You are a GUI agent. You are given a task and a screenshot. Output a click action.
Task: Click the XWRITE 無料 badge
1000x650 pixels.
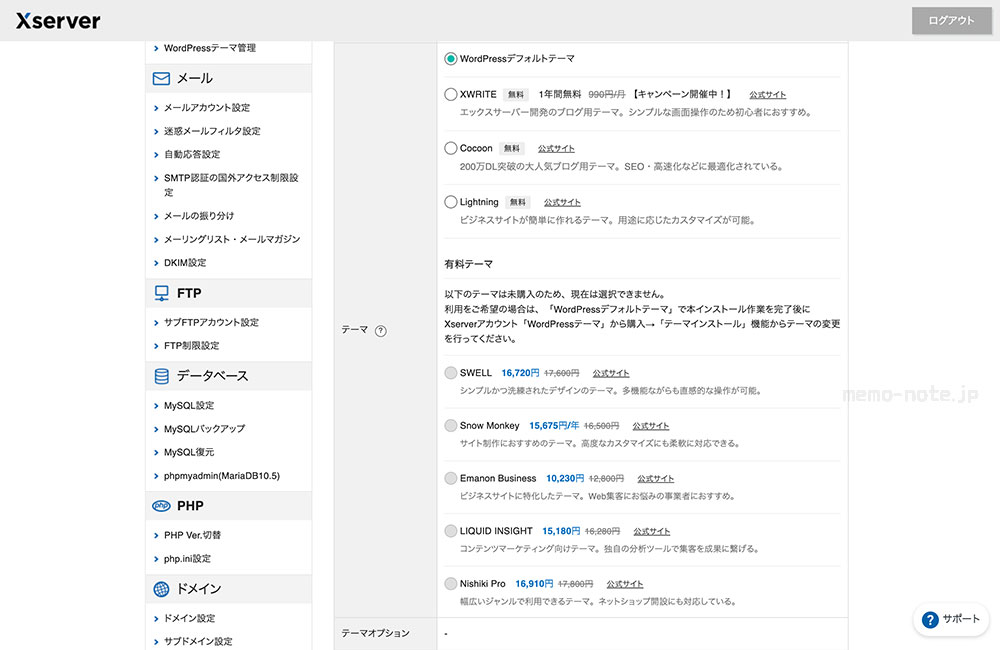coord(515,94)
